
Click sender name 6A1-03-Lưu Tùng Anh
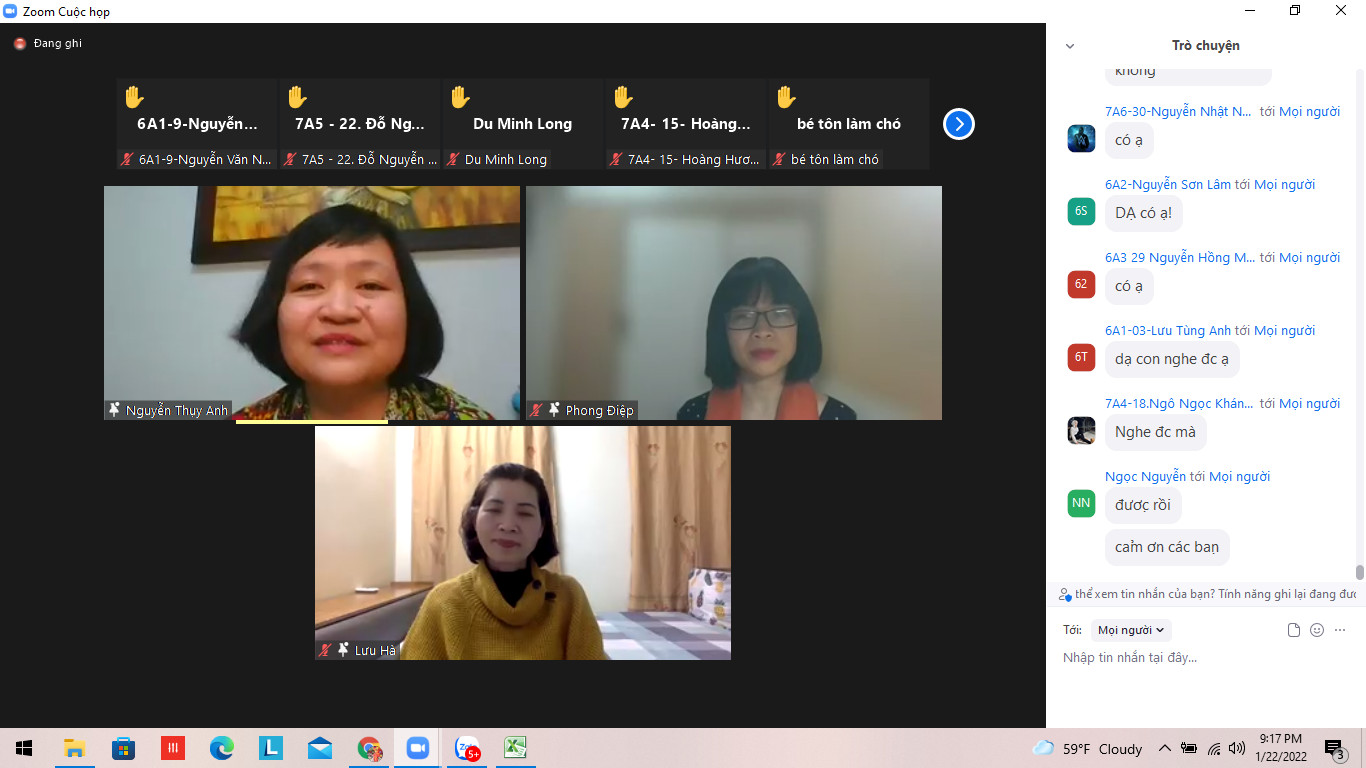1167,331
